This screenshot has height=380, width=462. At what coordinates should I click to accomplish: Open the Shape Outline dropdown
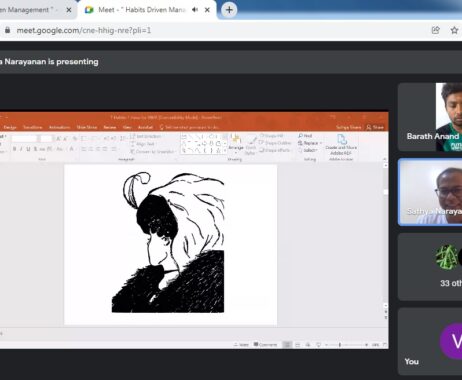click(x=275, y=143)
